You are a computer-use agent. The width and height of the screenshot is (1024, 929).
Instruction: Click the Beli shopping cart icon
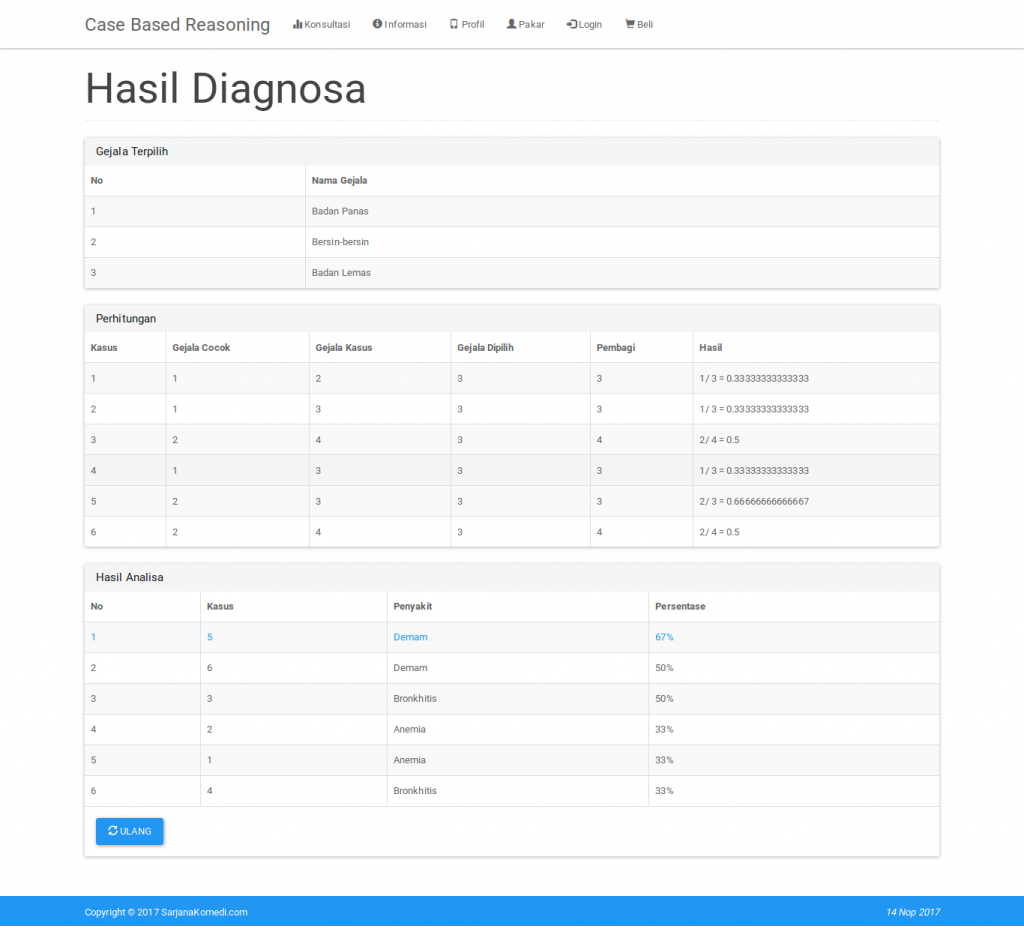coord(630,24)
